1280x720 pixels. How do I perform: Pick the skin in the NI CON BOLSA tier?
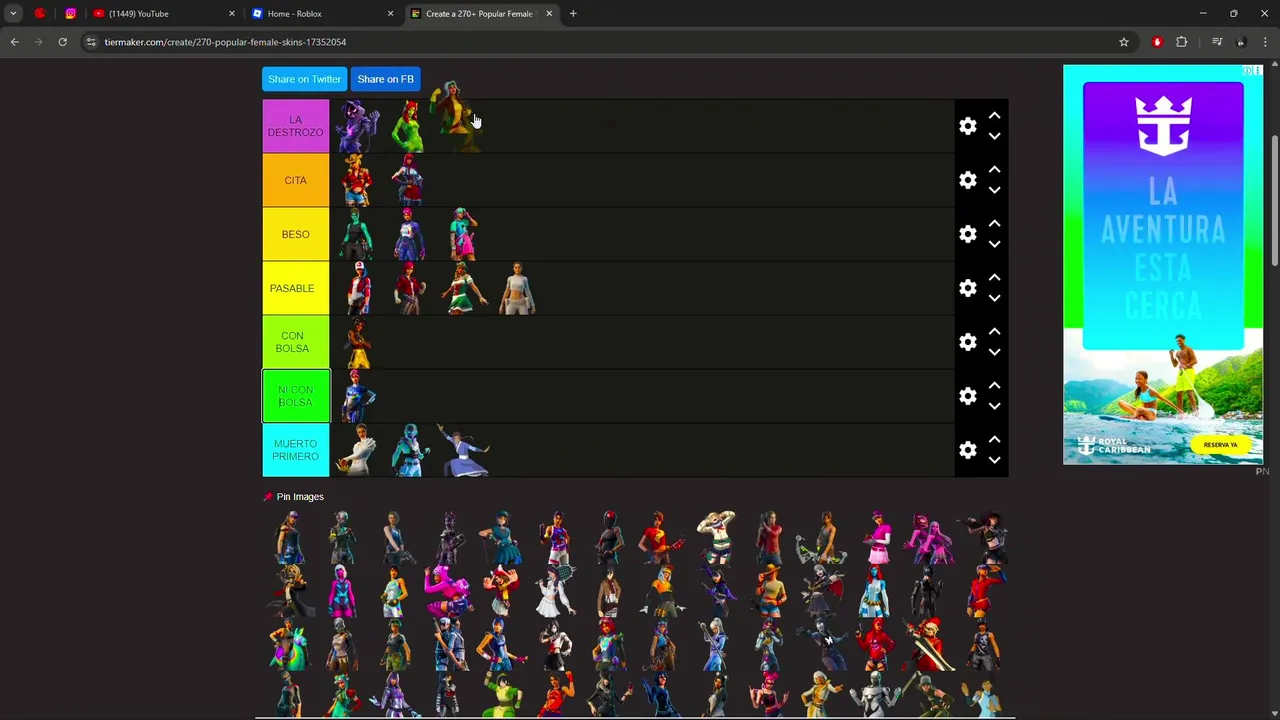coord(357,396)
